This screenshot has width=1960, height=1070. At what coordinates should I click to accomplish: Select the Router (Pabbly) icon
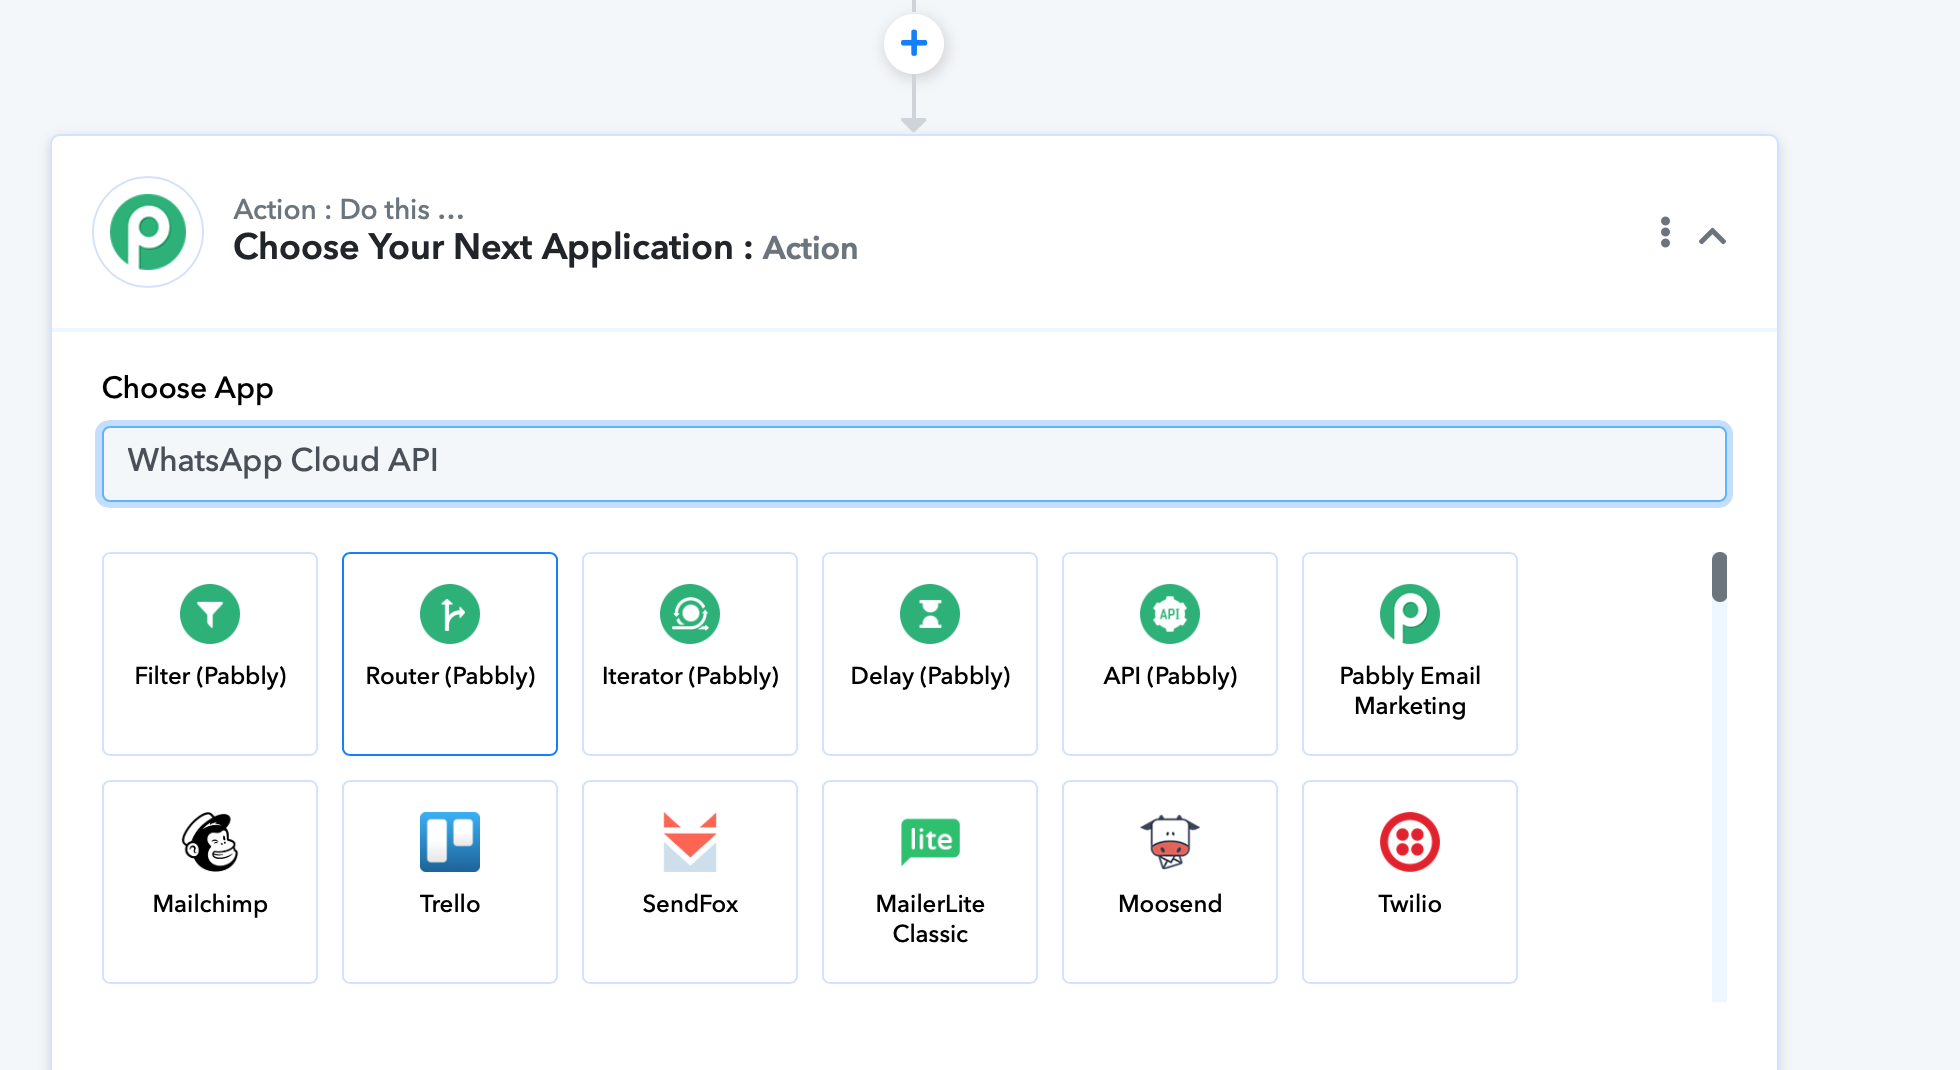pyautogui.click(x=450, y=614)
